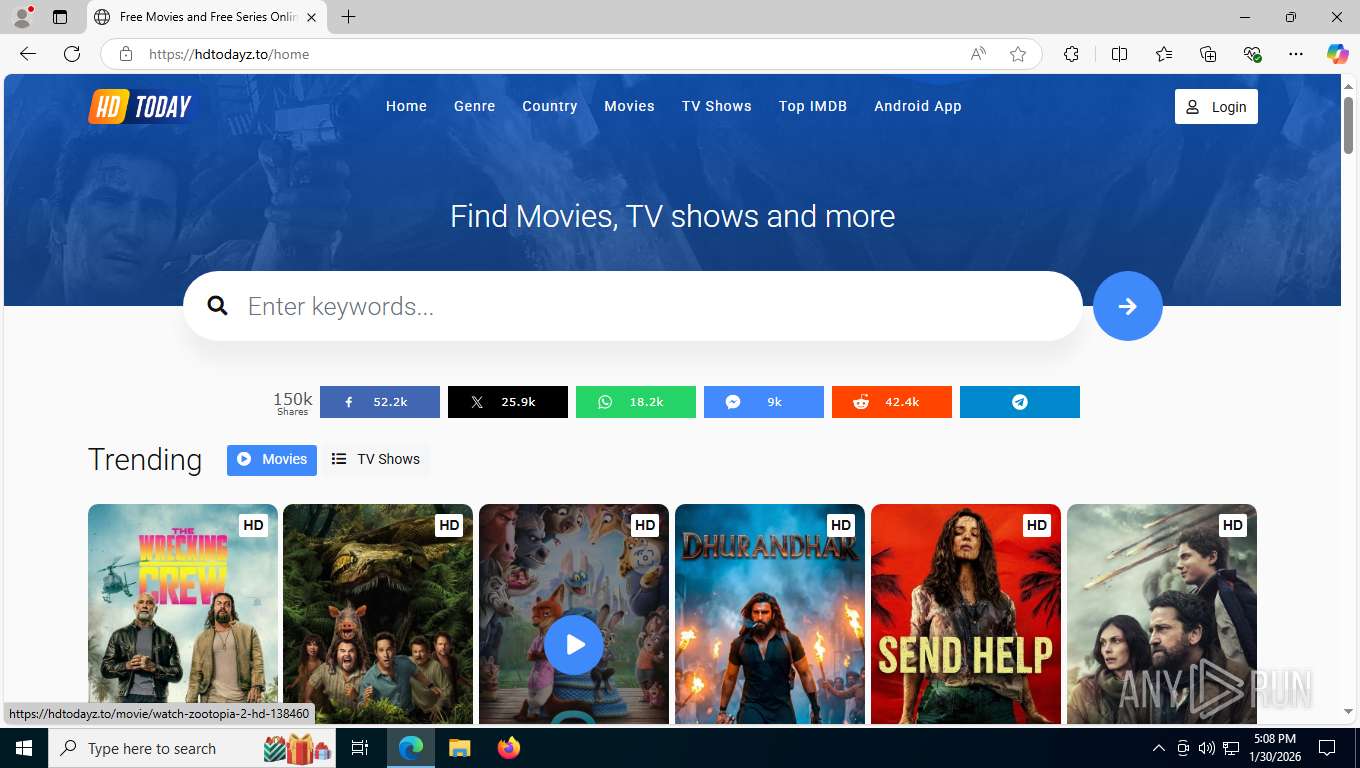The width and height of the screenshot is (1360, 768).
Task: Click Type here to search box
Action: pyautogui.click(x=194, y=748)
